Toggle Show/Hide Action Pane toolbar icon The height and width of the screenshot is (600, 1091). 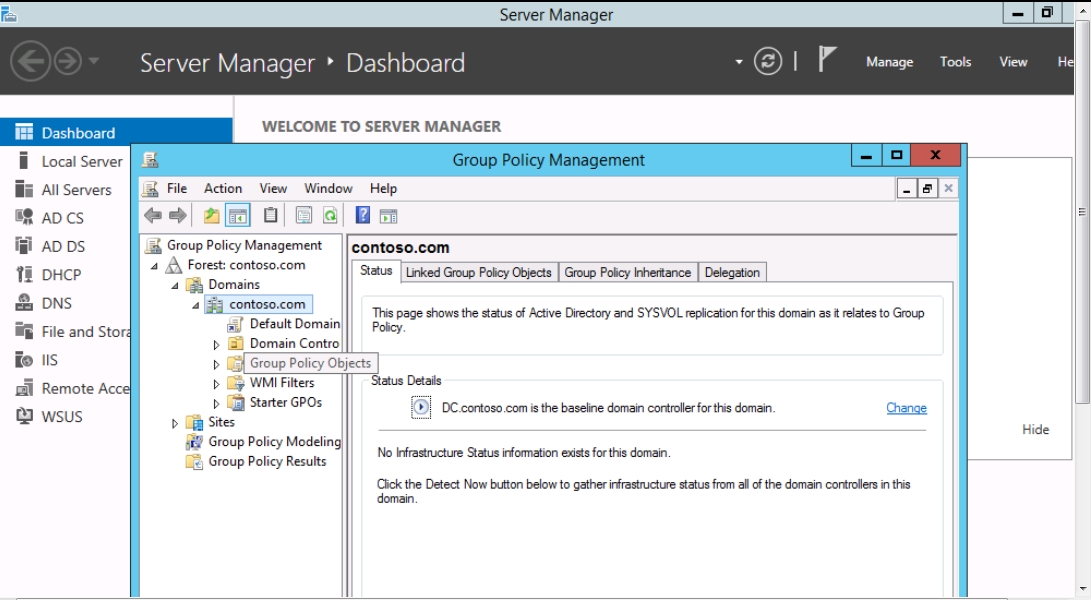click(x=389, y=215)
